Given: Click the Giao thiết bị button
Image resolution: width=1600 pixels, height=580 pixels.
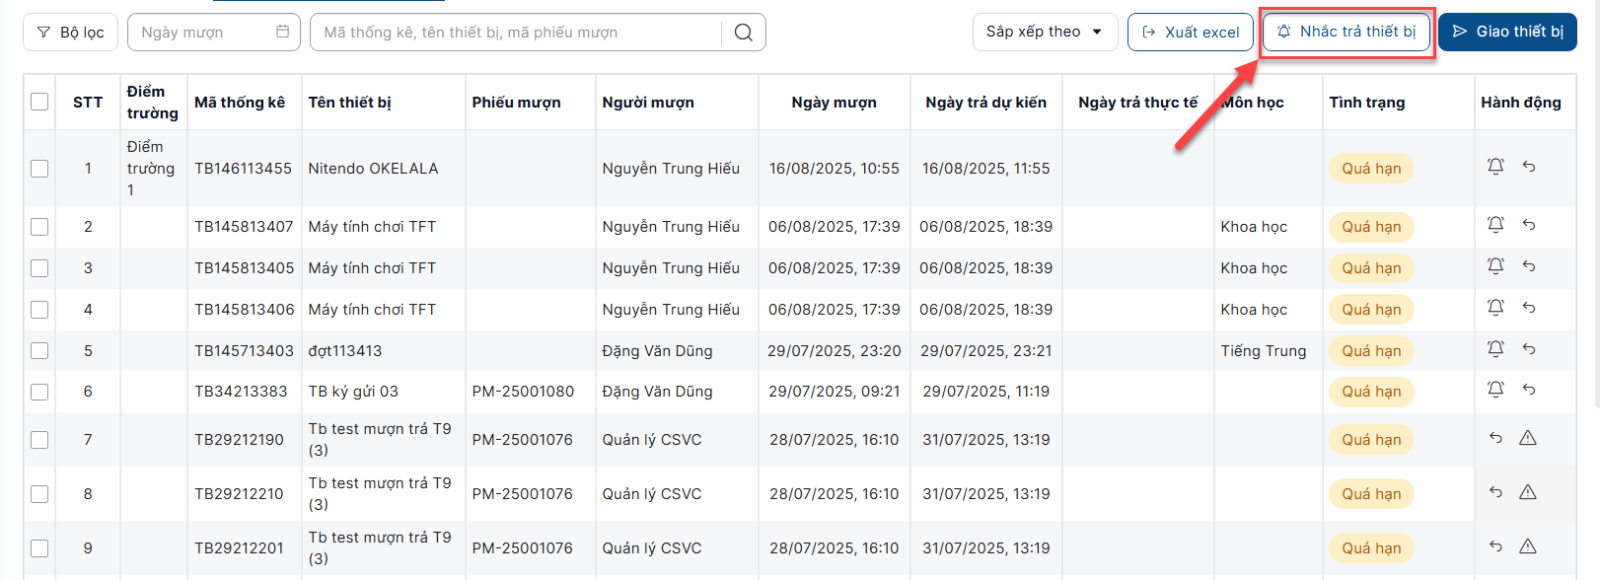Looking at the screenshot, I should coord(1507,32).
